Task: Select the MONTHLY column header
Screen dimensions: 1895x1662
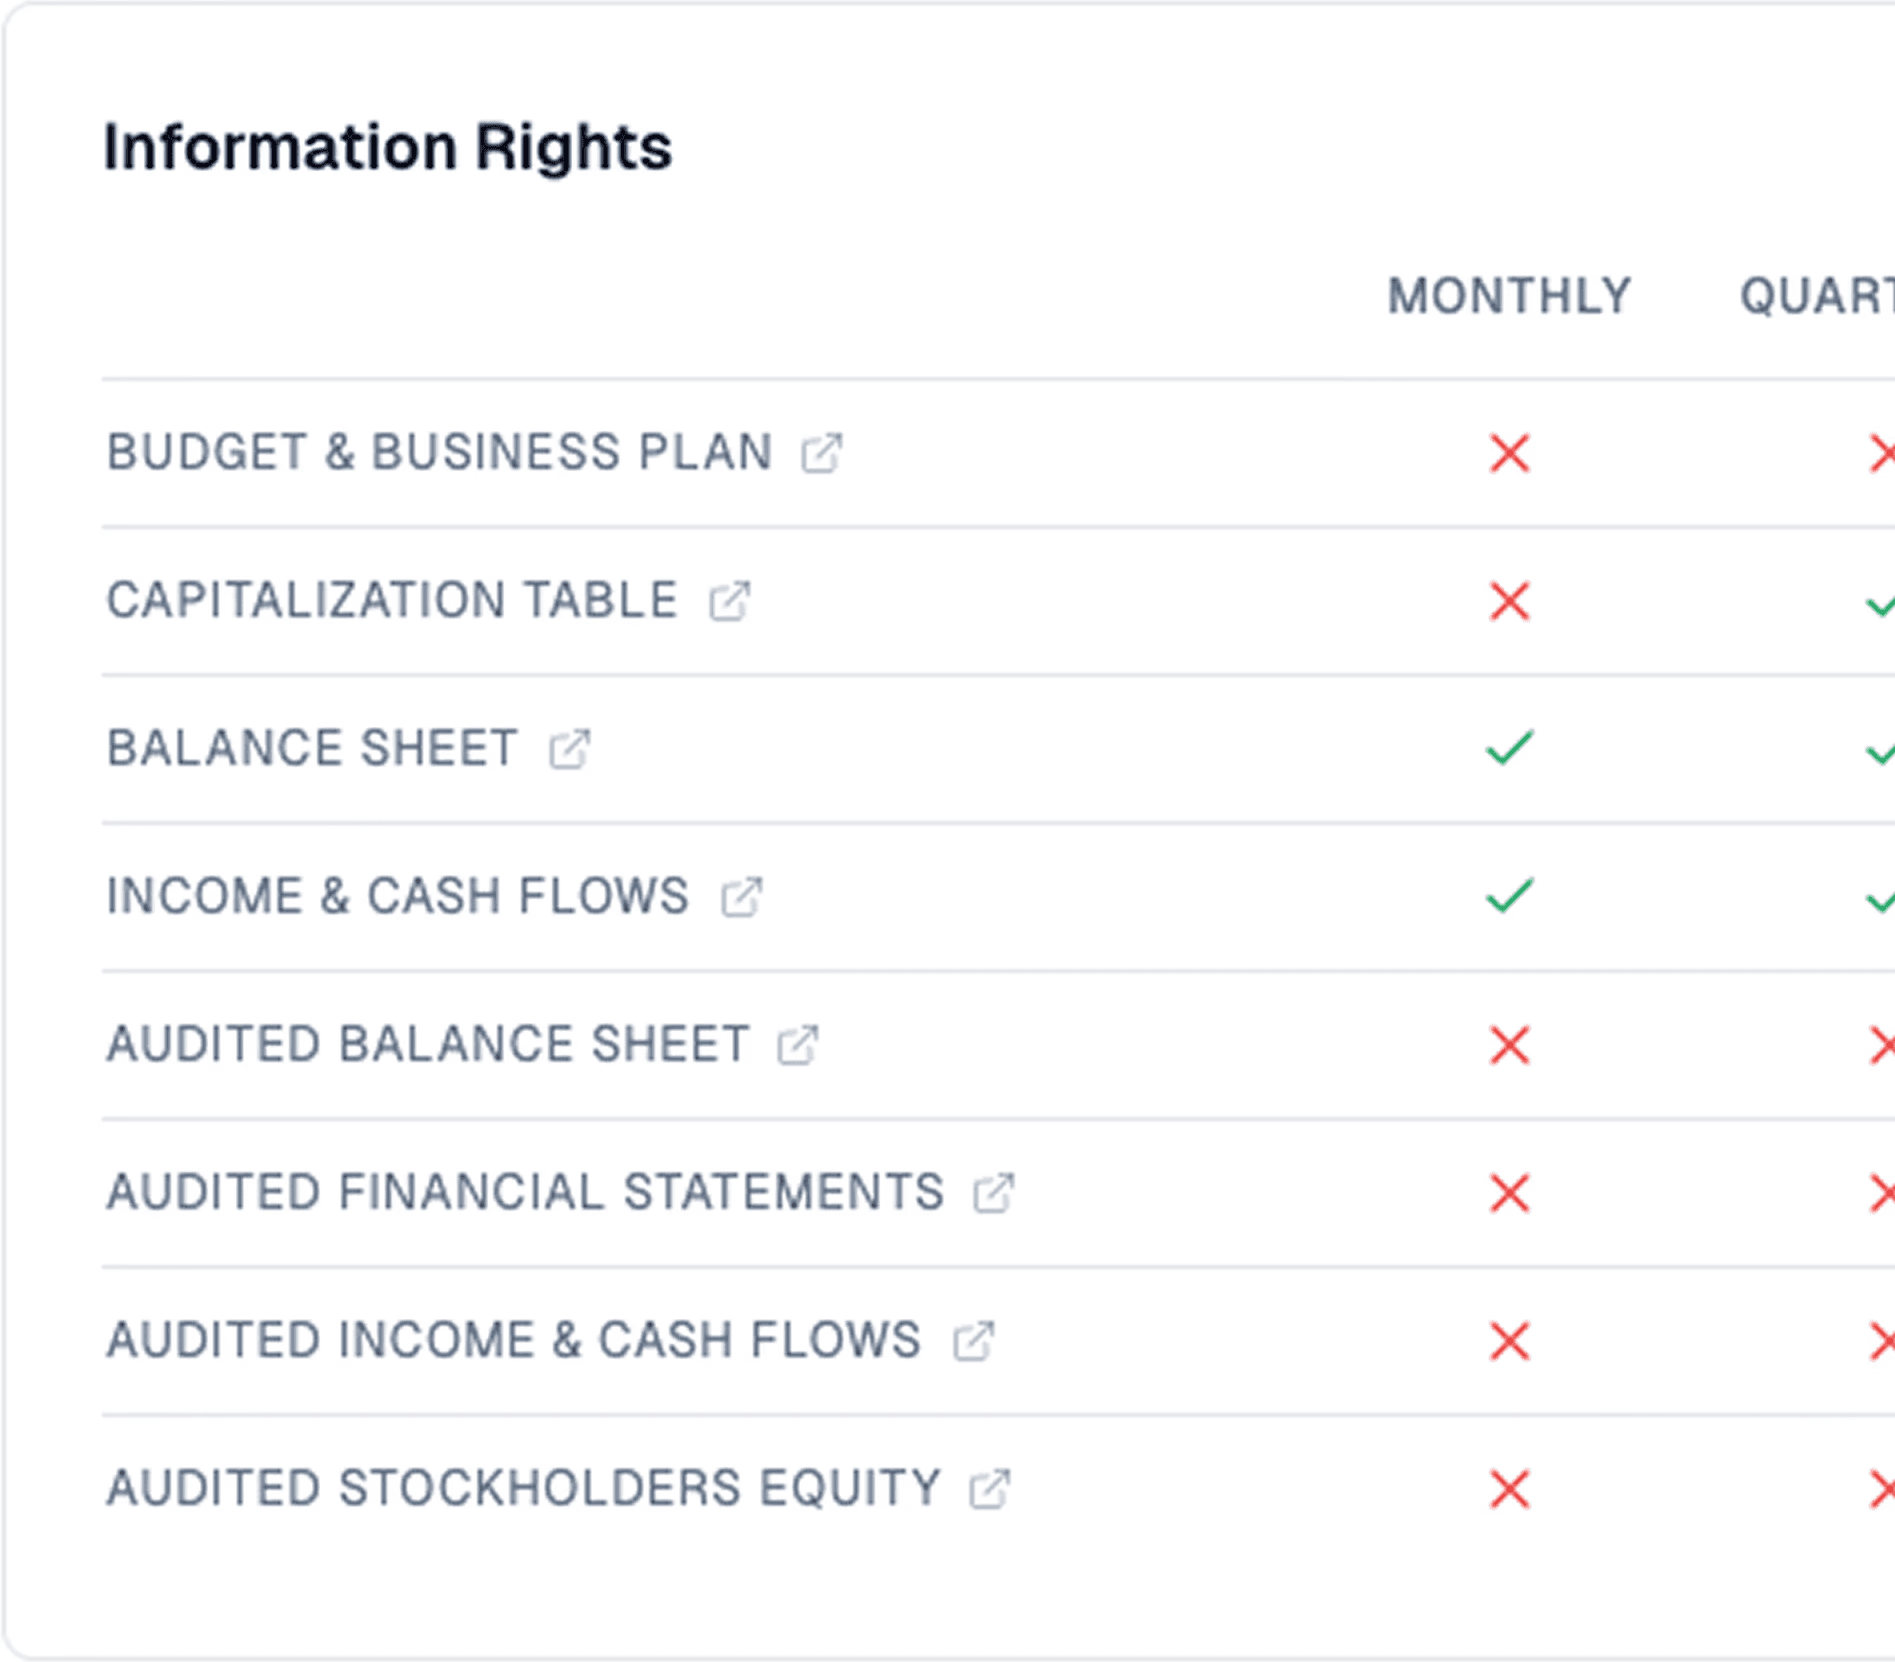Action: 1509,297
